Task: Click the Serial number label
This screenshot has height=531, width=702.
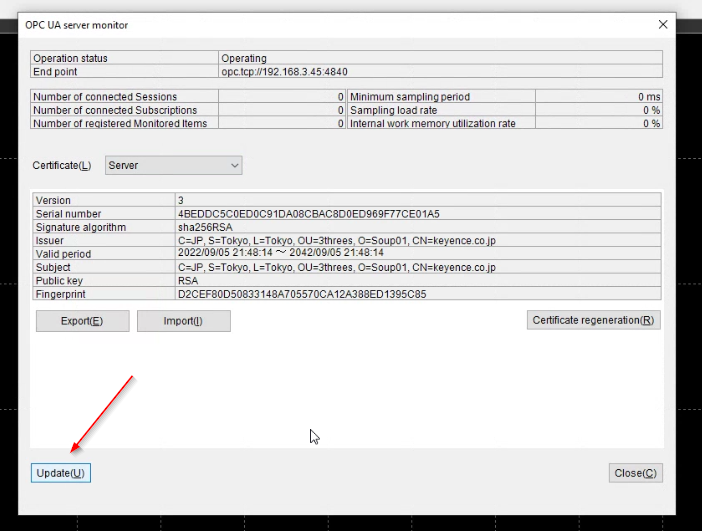Action: click(68, 214)
